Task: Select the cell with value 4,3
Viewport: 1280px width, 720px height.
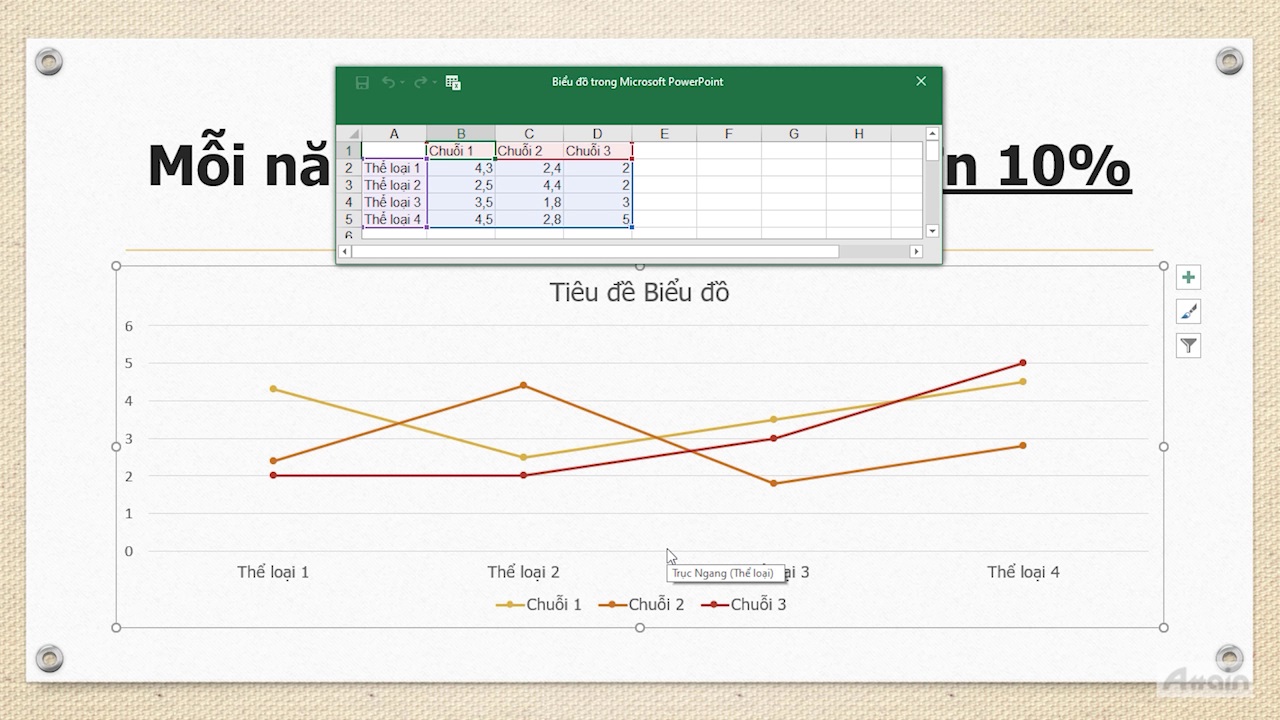Action: point(461,168)
